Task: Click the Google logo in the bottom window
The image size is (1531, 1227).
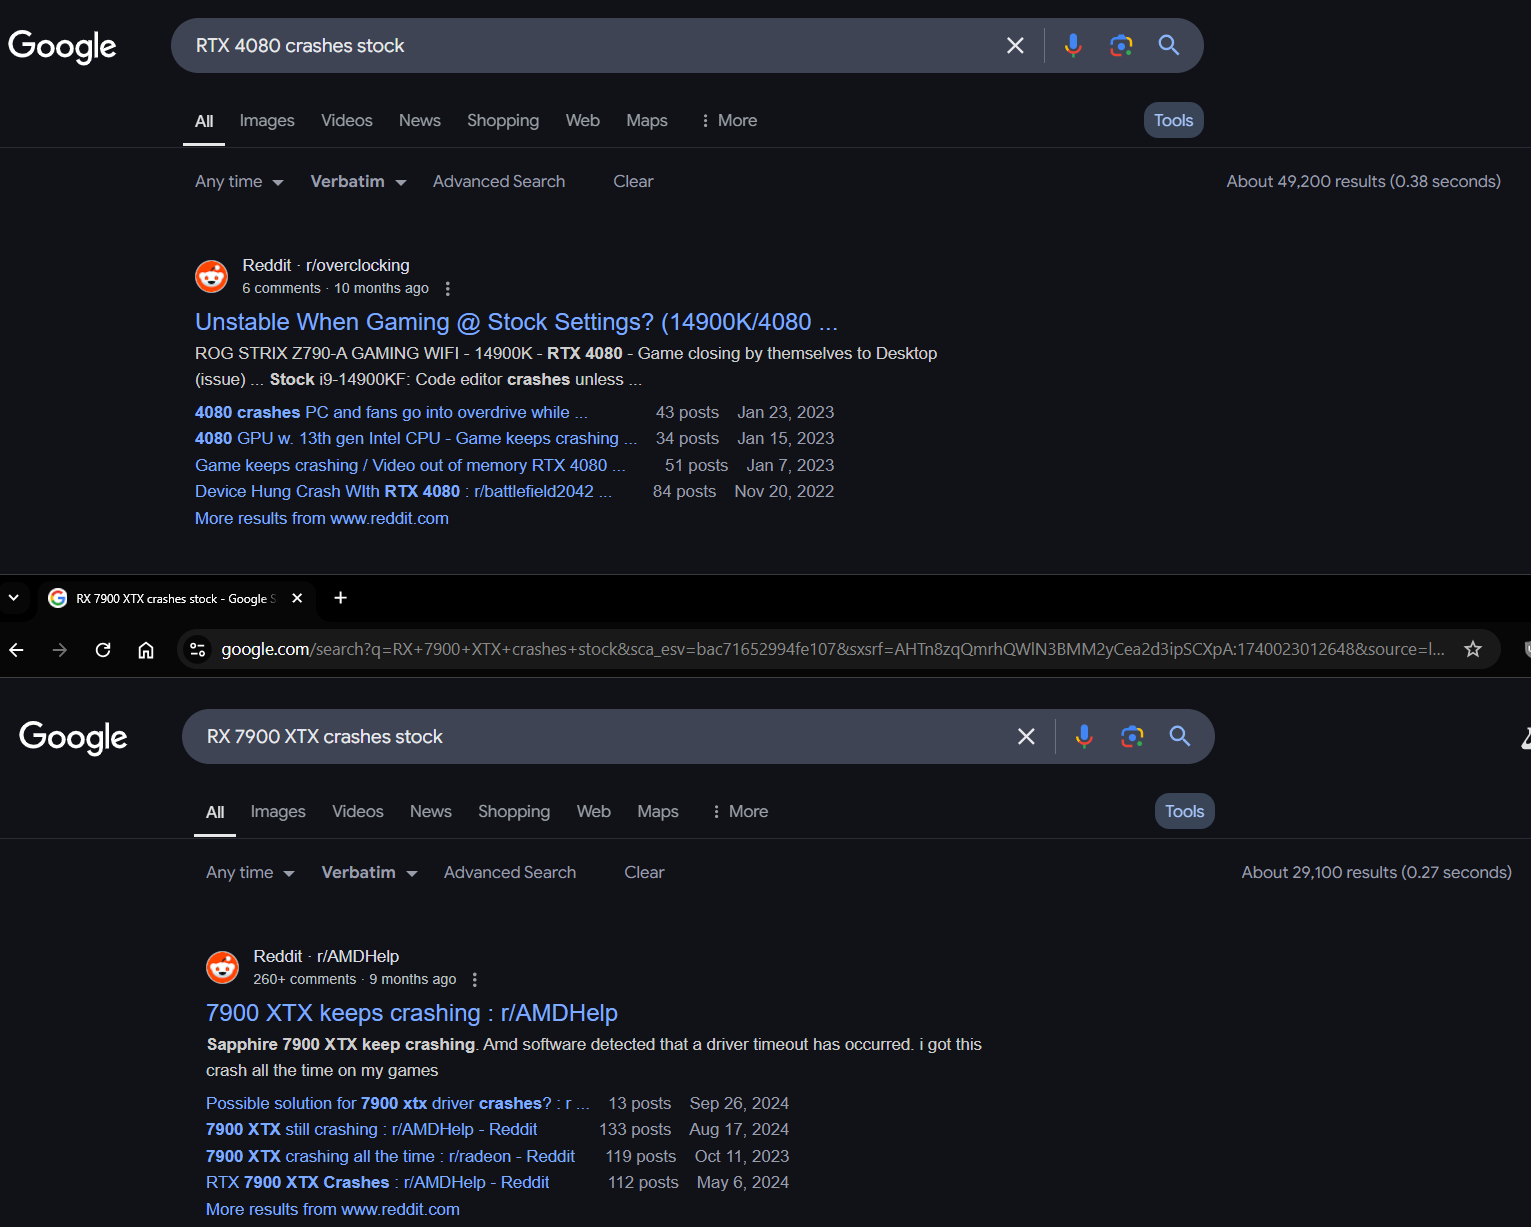Action: pyautogui.click(x=73, y=737)
